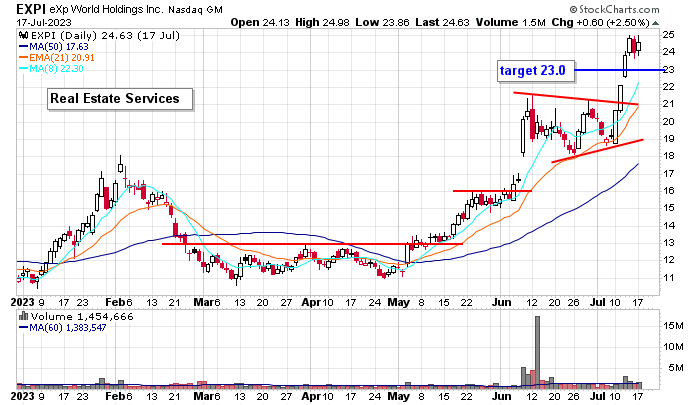The width and height of the screenshot is (700, 405).
Task: Click the price axis label 11
Action: (669, 277)
